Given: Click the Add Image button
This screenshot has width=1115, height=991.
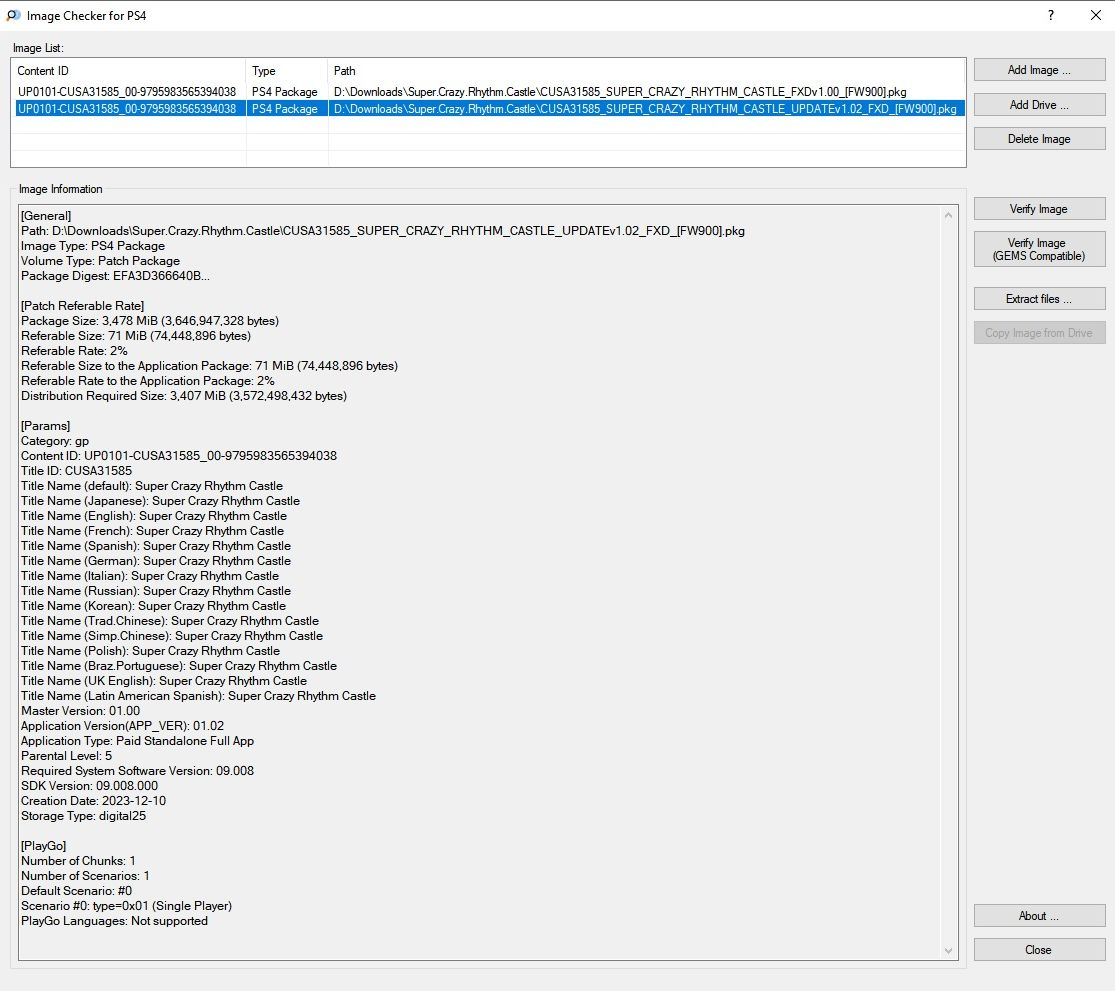Looking at the screenshot, I should [x=1039, y=70].
